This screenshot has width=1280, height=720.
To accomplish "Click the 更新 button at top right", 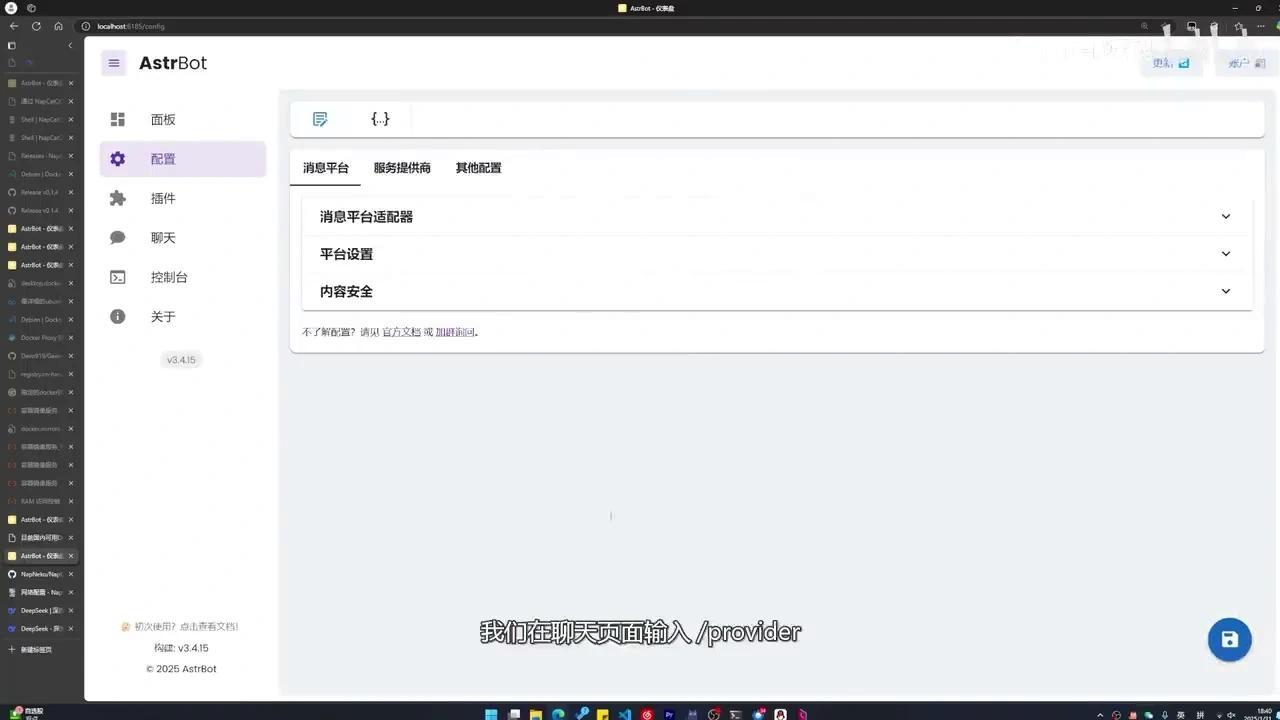I will click(1171, 63).
